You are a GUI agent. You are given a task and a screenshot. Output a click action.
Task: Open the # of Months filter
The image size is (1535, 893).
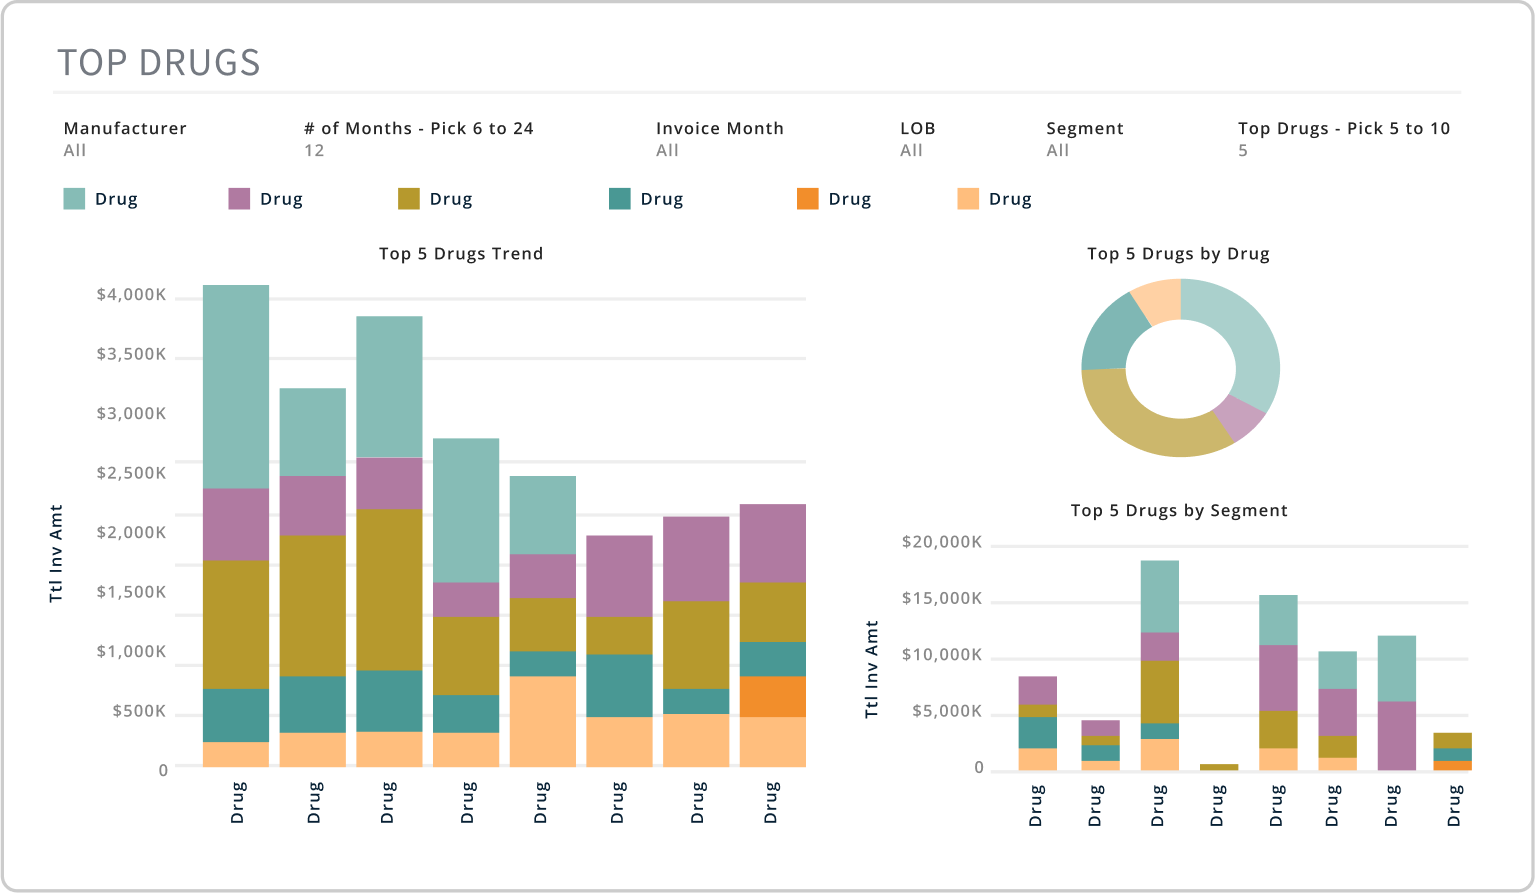pyautogui.click(x=418, y=139)
